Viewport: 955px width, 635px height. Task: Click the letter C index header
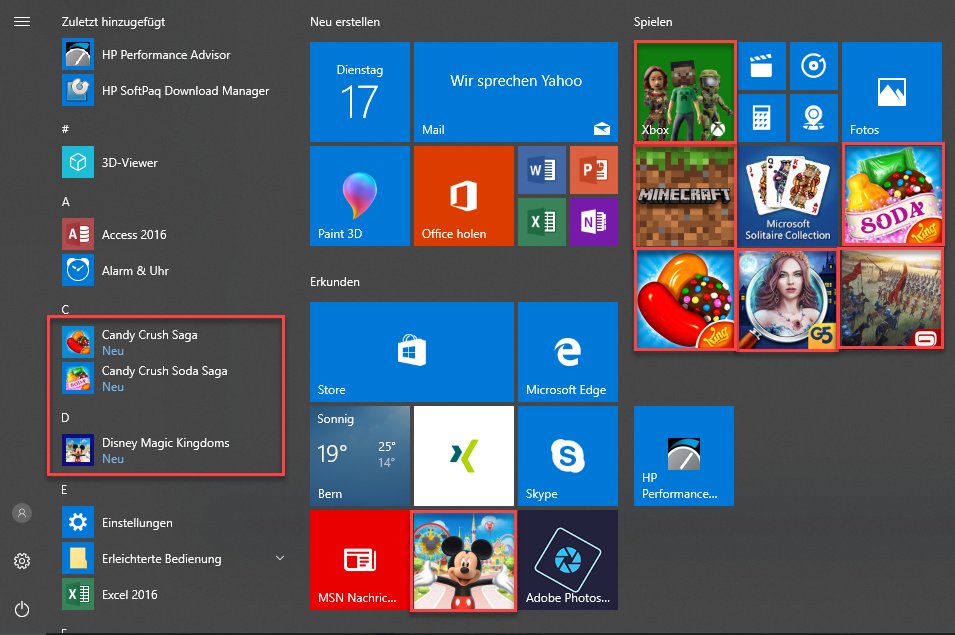coord(65,309)
